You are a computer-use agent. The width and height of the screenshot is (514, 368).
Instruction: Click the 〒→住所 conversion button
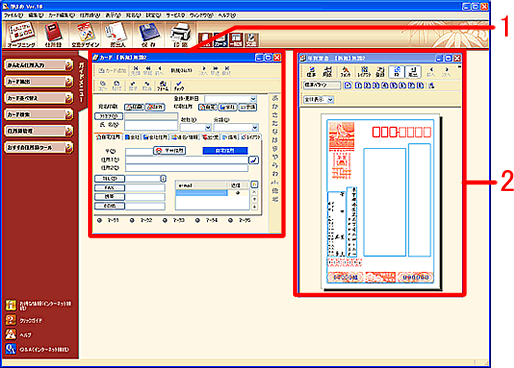(x=170, y=151)
